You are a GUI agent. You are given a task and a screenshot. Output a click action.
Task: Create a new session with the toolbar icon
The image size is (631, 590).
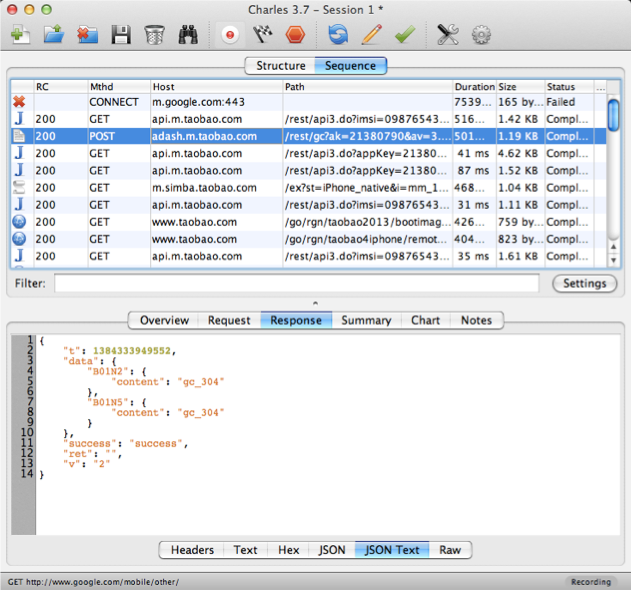tap(20, 35)
